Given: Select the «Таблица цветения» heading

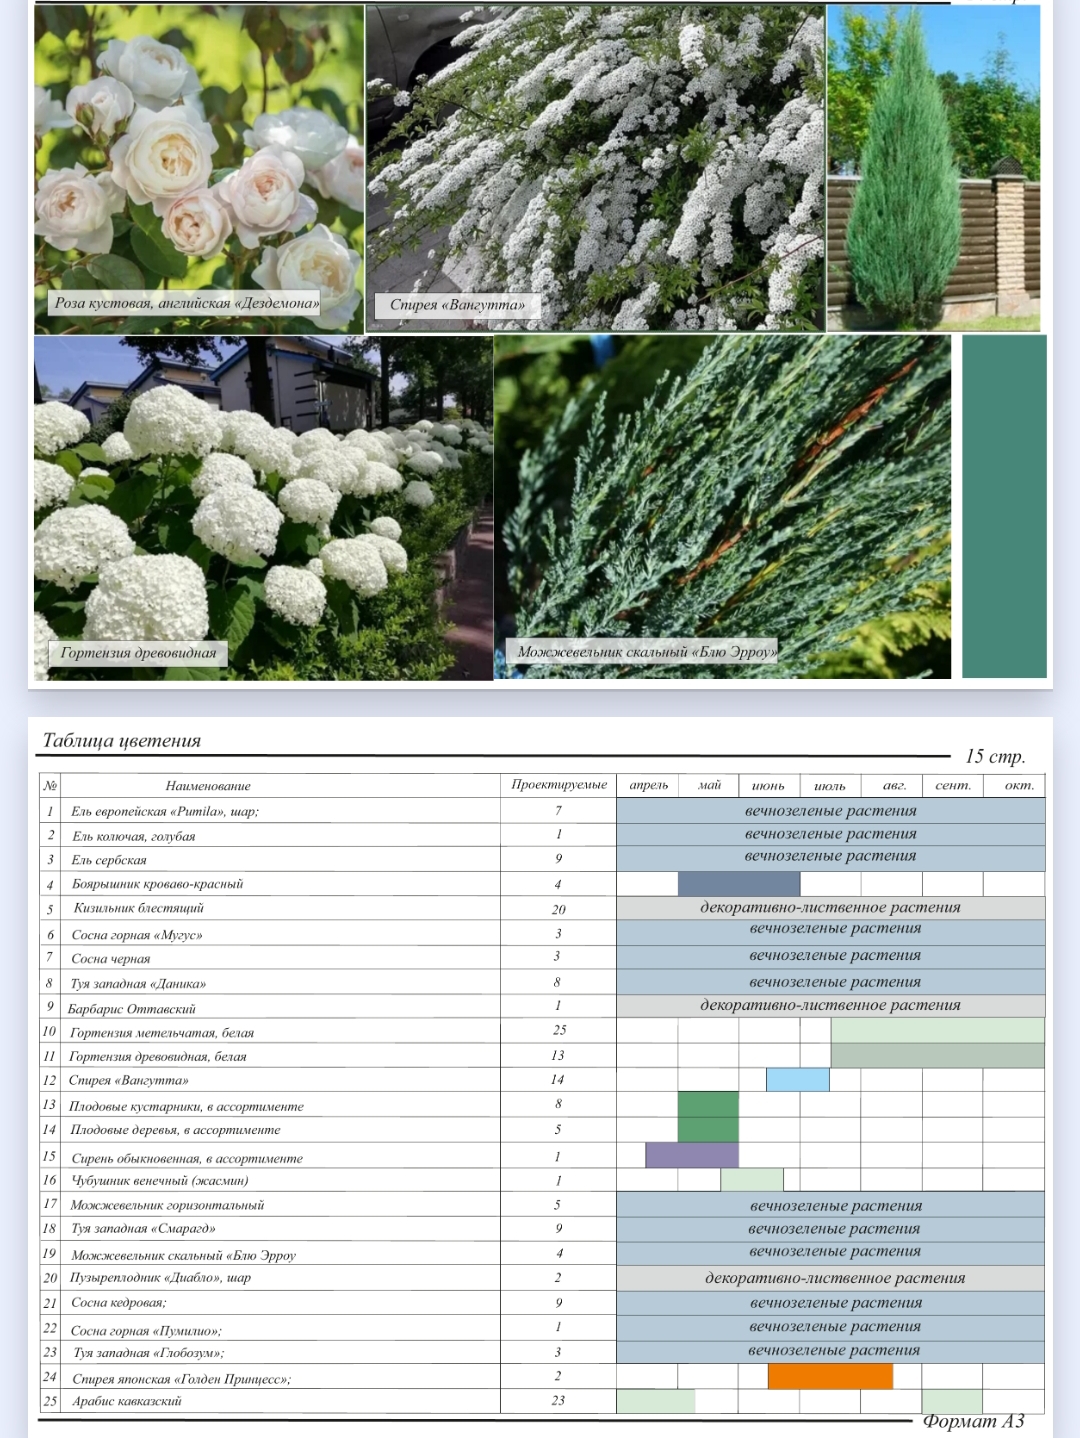Looking at the screenshot, I should pos(122,741).
